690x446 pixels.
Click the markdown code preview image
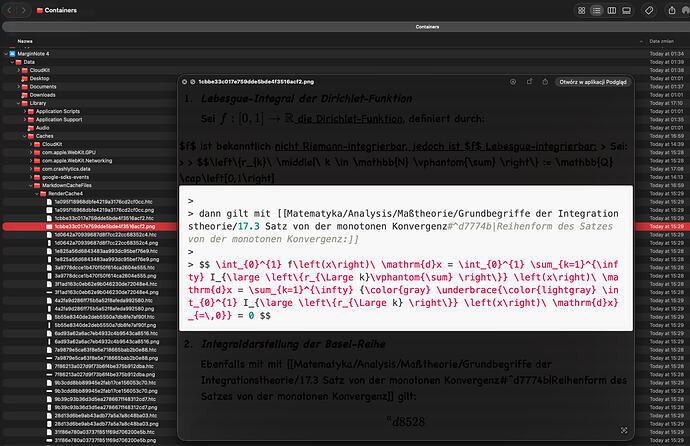click(x=406, y=258)
